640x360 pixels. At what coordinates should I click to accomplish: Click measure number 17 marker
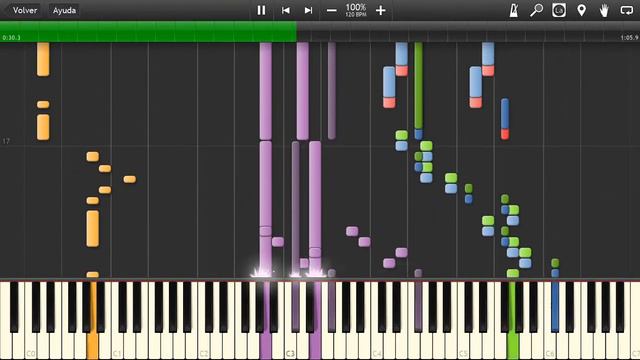(6, 141)
